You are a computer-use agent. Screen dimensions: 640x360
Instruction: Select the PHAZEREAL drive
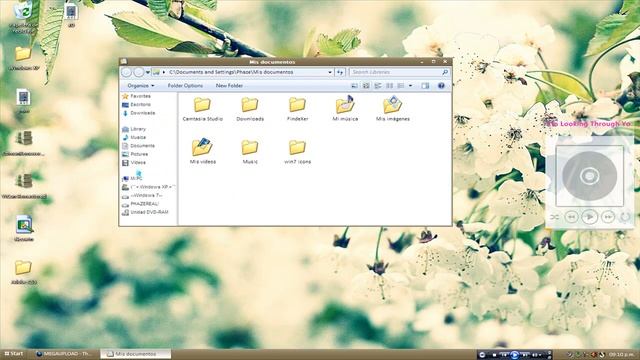pos(140,204)
